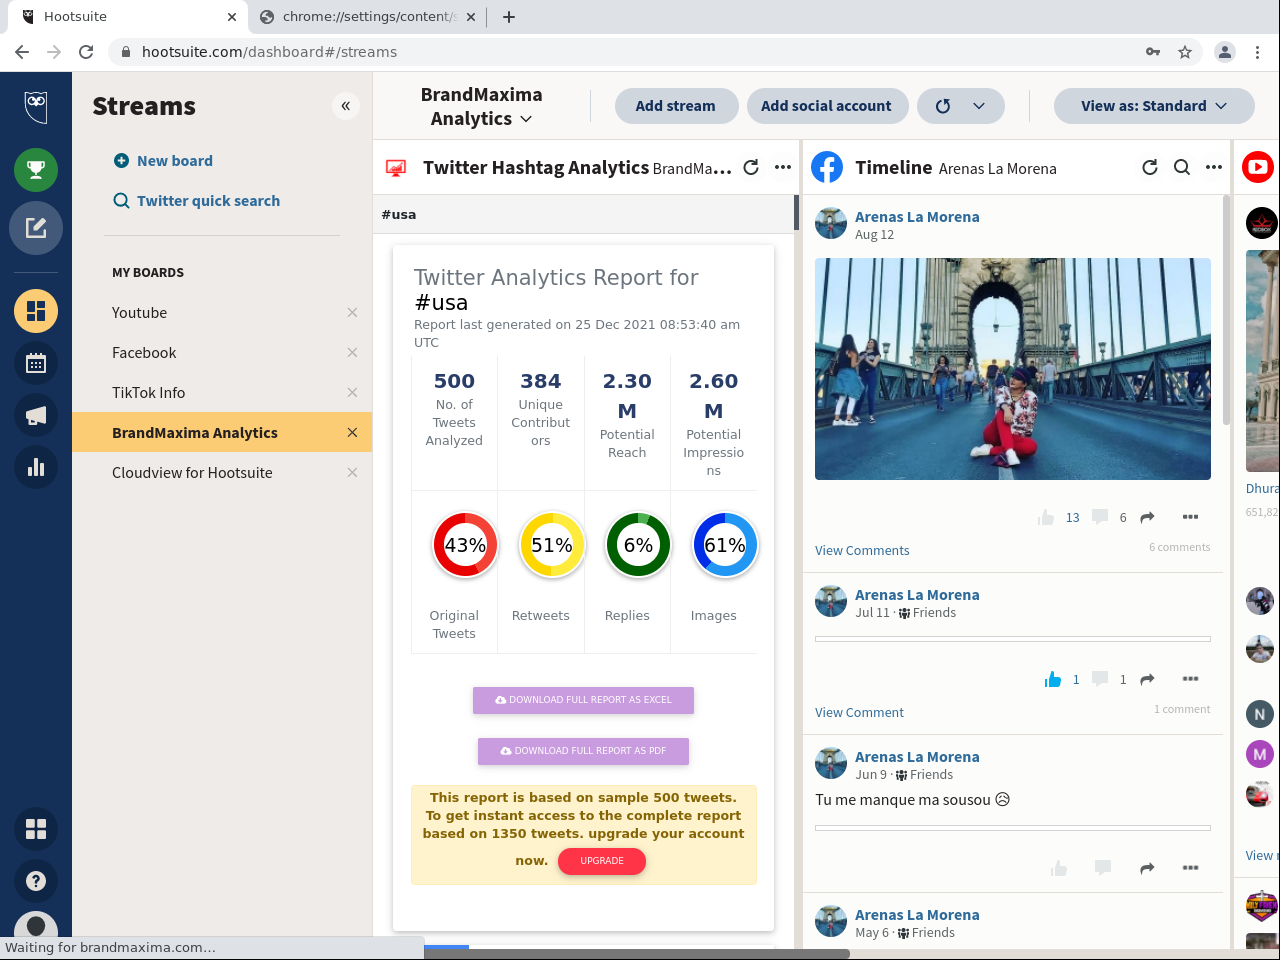The image size is (1280, 960).
Task: Open the Apps grid icon
Action: (36, 829)
